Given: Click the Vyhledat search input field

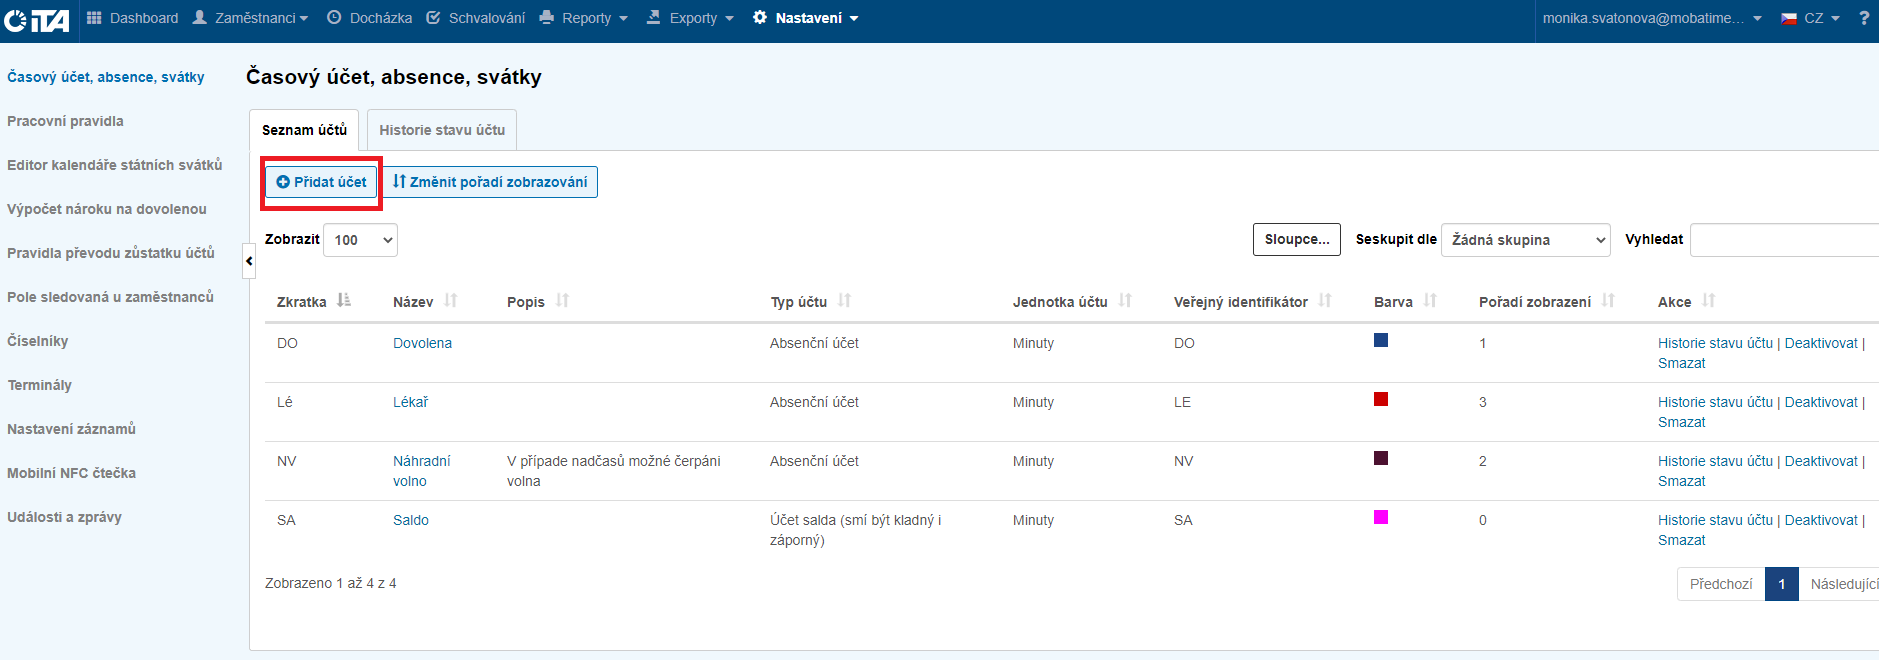Looking at the screenshot, I should [1783, 240].
